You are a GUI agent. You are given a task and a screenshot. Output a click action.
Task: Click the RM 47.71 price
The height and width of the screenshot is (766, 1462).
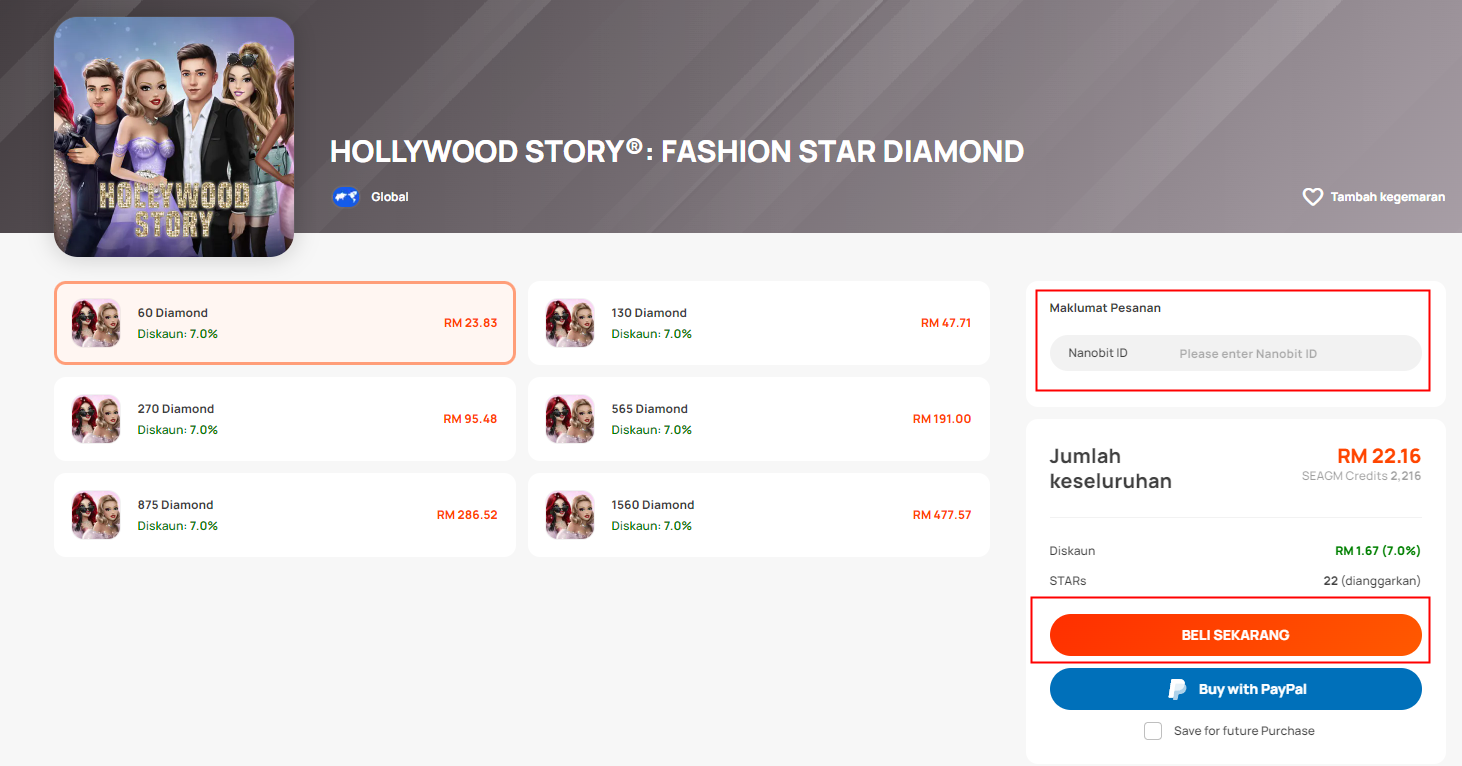[x=946, y=323]
